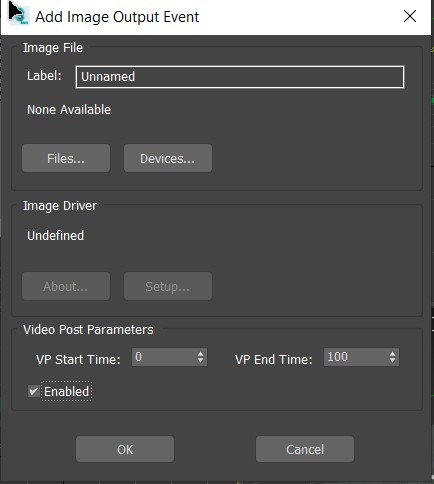
Task: Increase VP End Time with the up arrow
Action: point(393,353)
